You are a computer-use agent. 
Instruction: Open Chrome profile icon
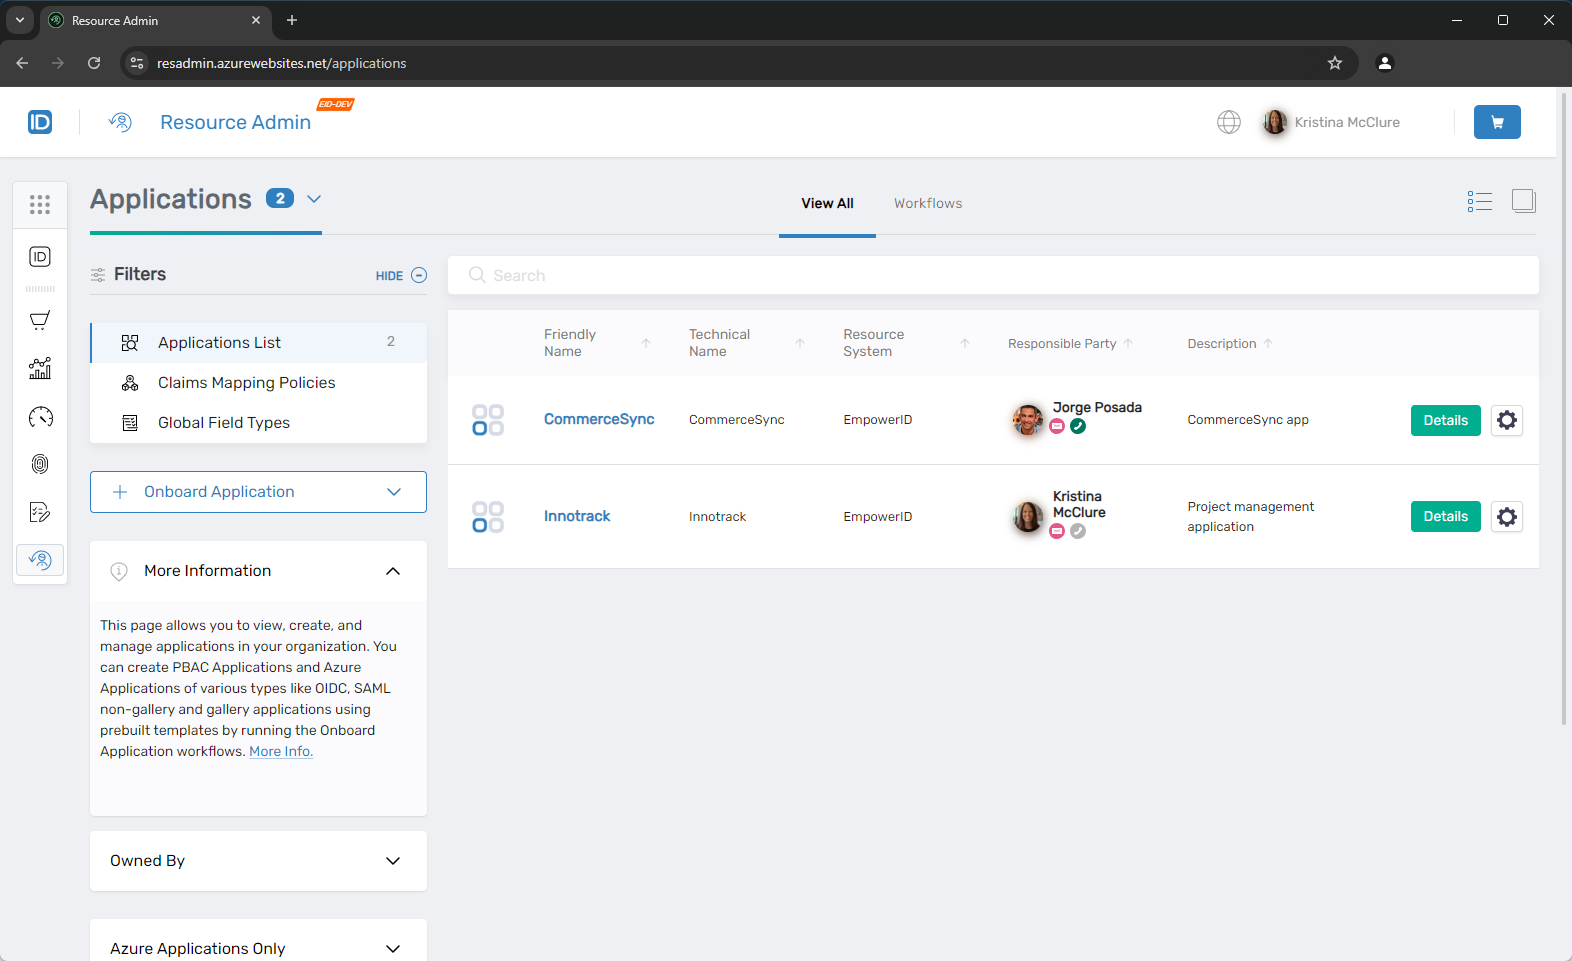tap(1385, 63)
